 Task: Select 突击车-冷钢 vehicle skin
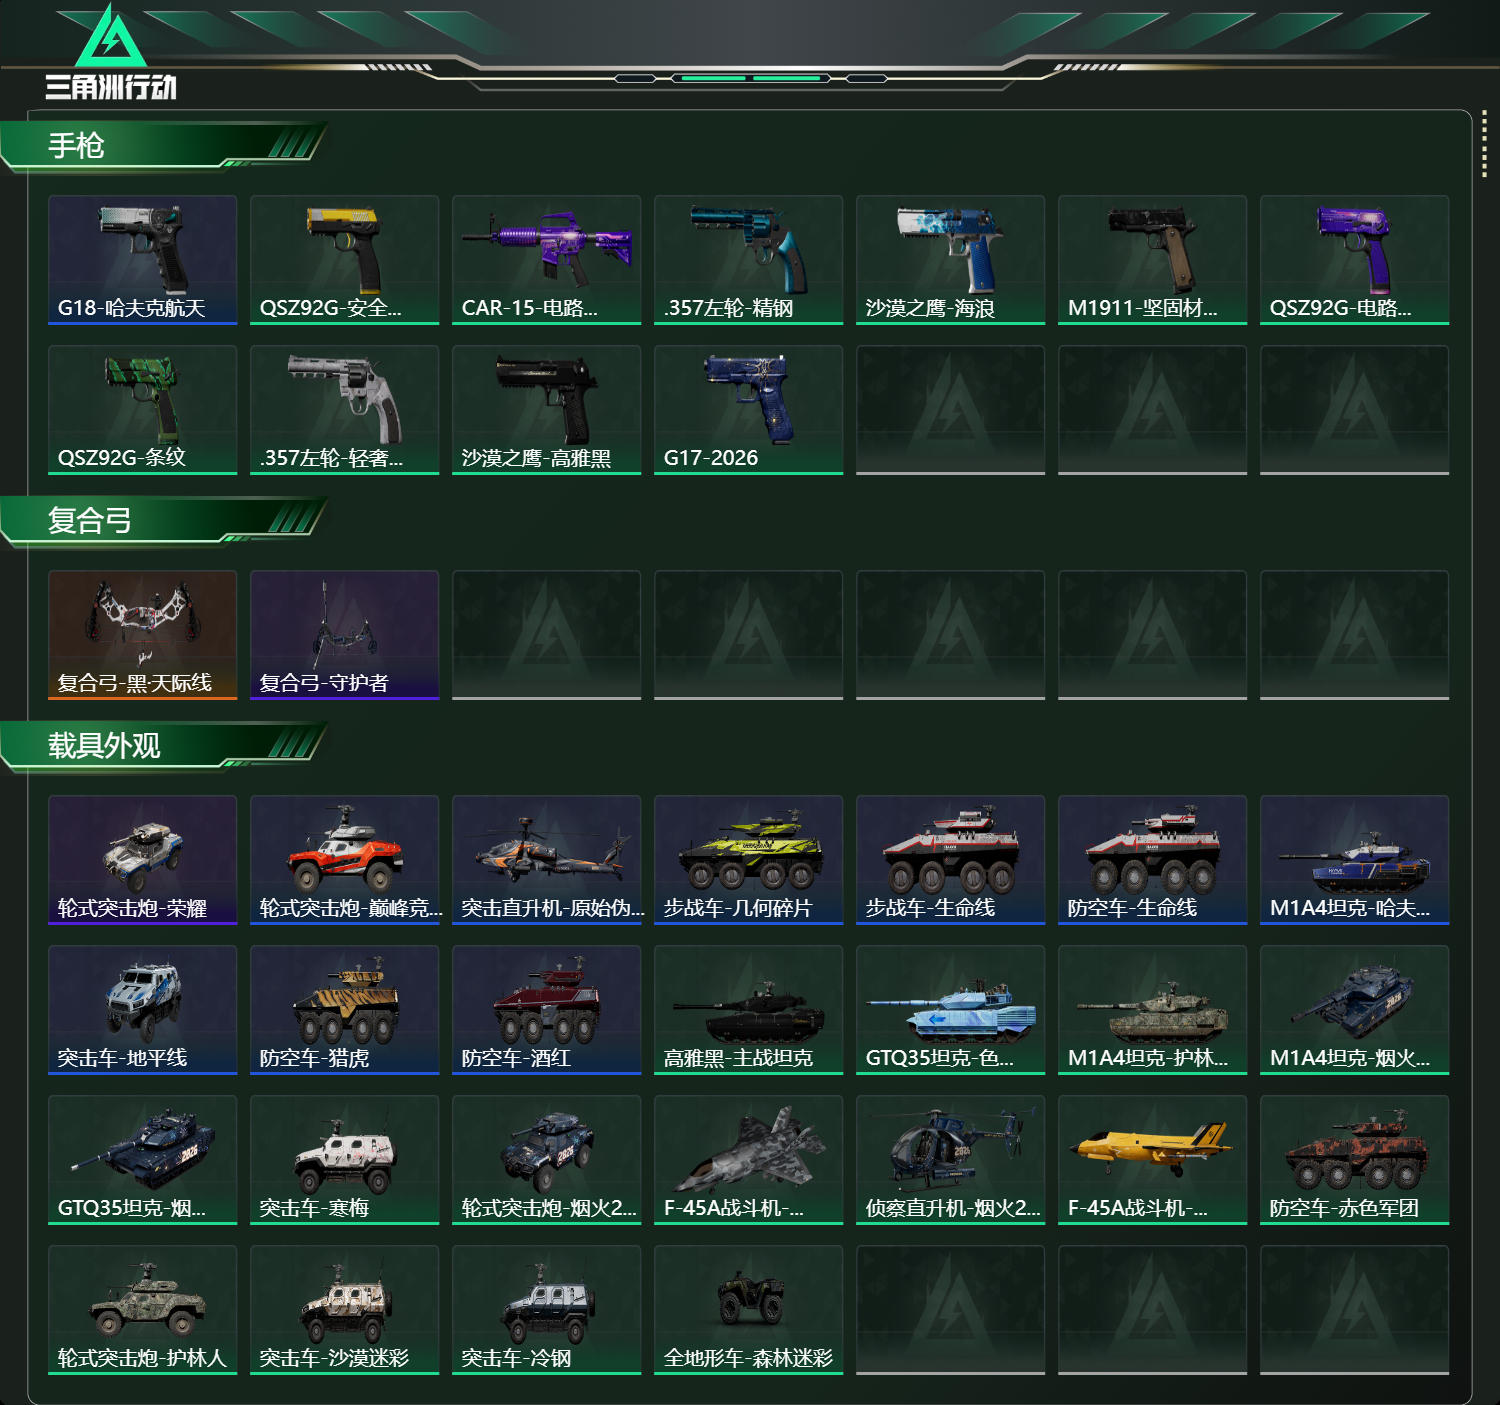click(x=547, y=1310)
